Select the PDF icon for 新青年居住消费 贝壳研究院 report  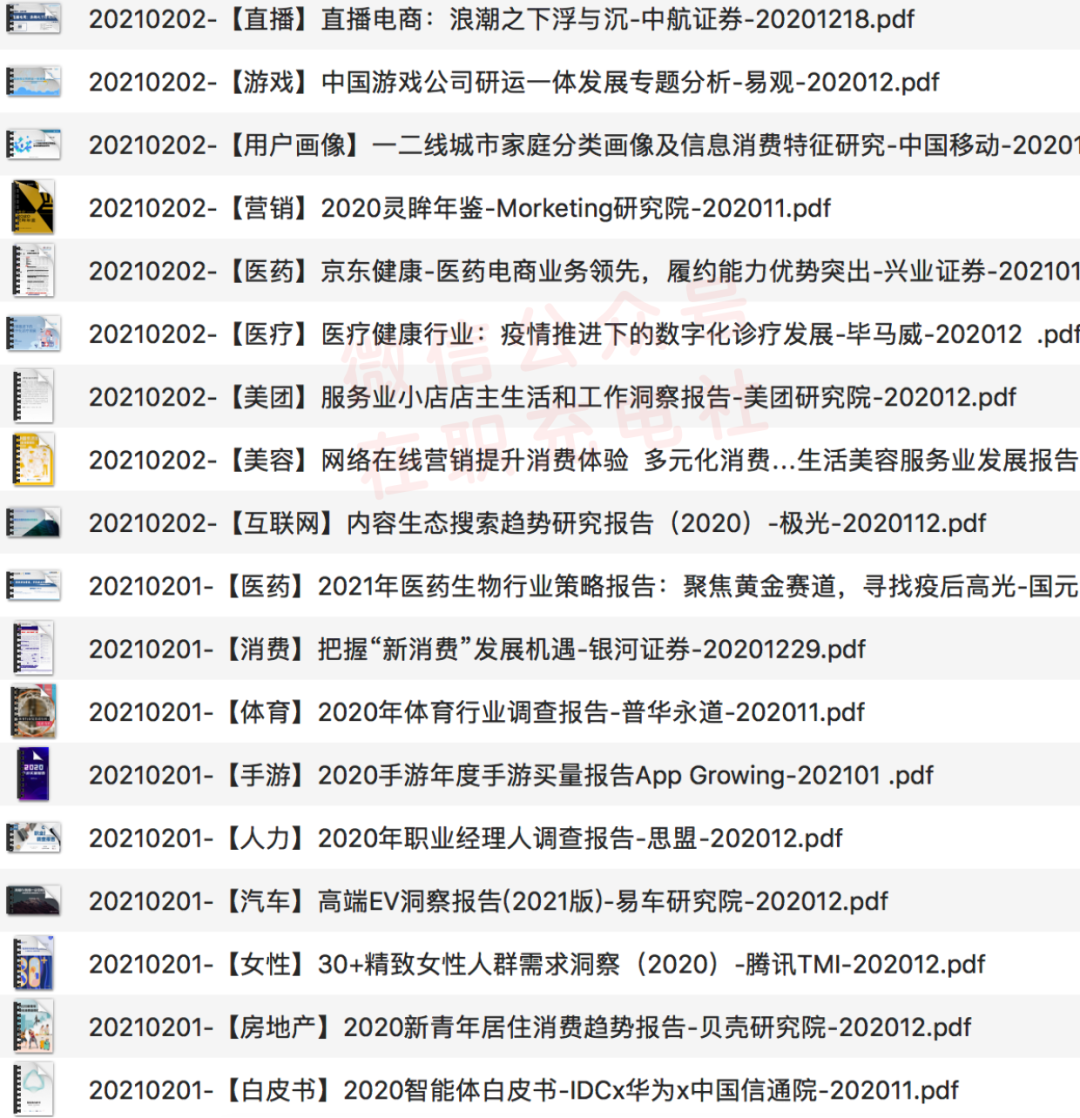33,1027
